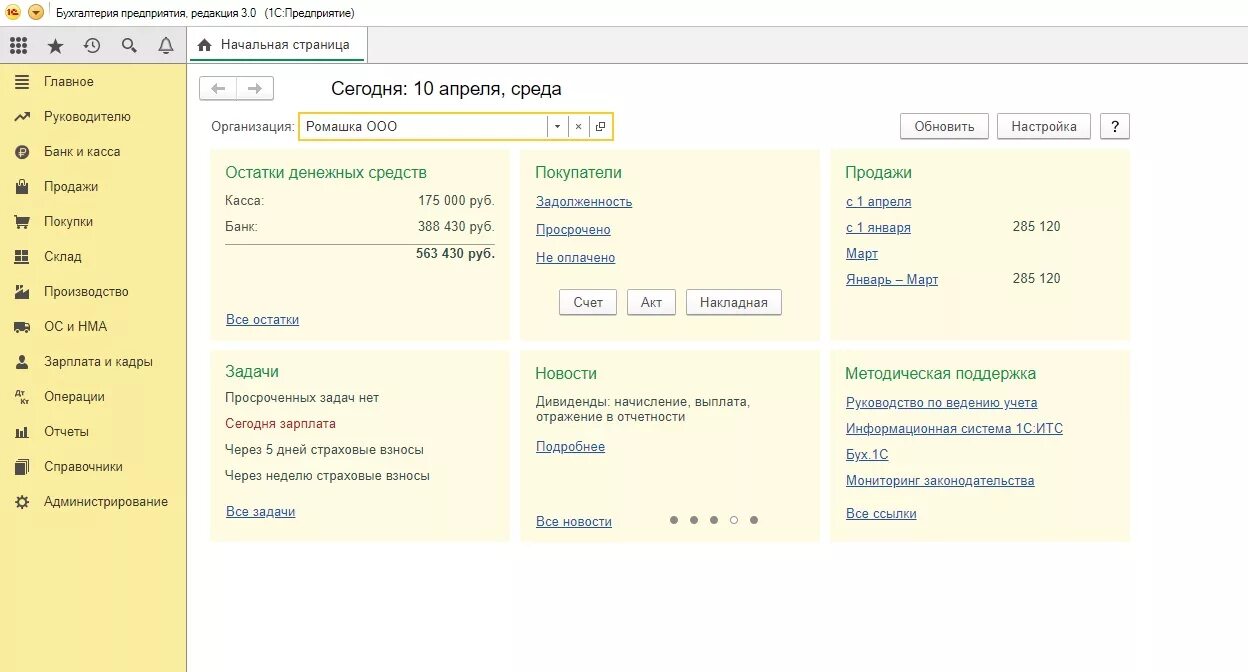Viewport: 1248px width, 672px height.
Task: Select the Склад section icon
Action: tap(21, 257)
